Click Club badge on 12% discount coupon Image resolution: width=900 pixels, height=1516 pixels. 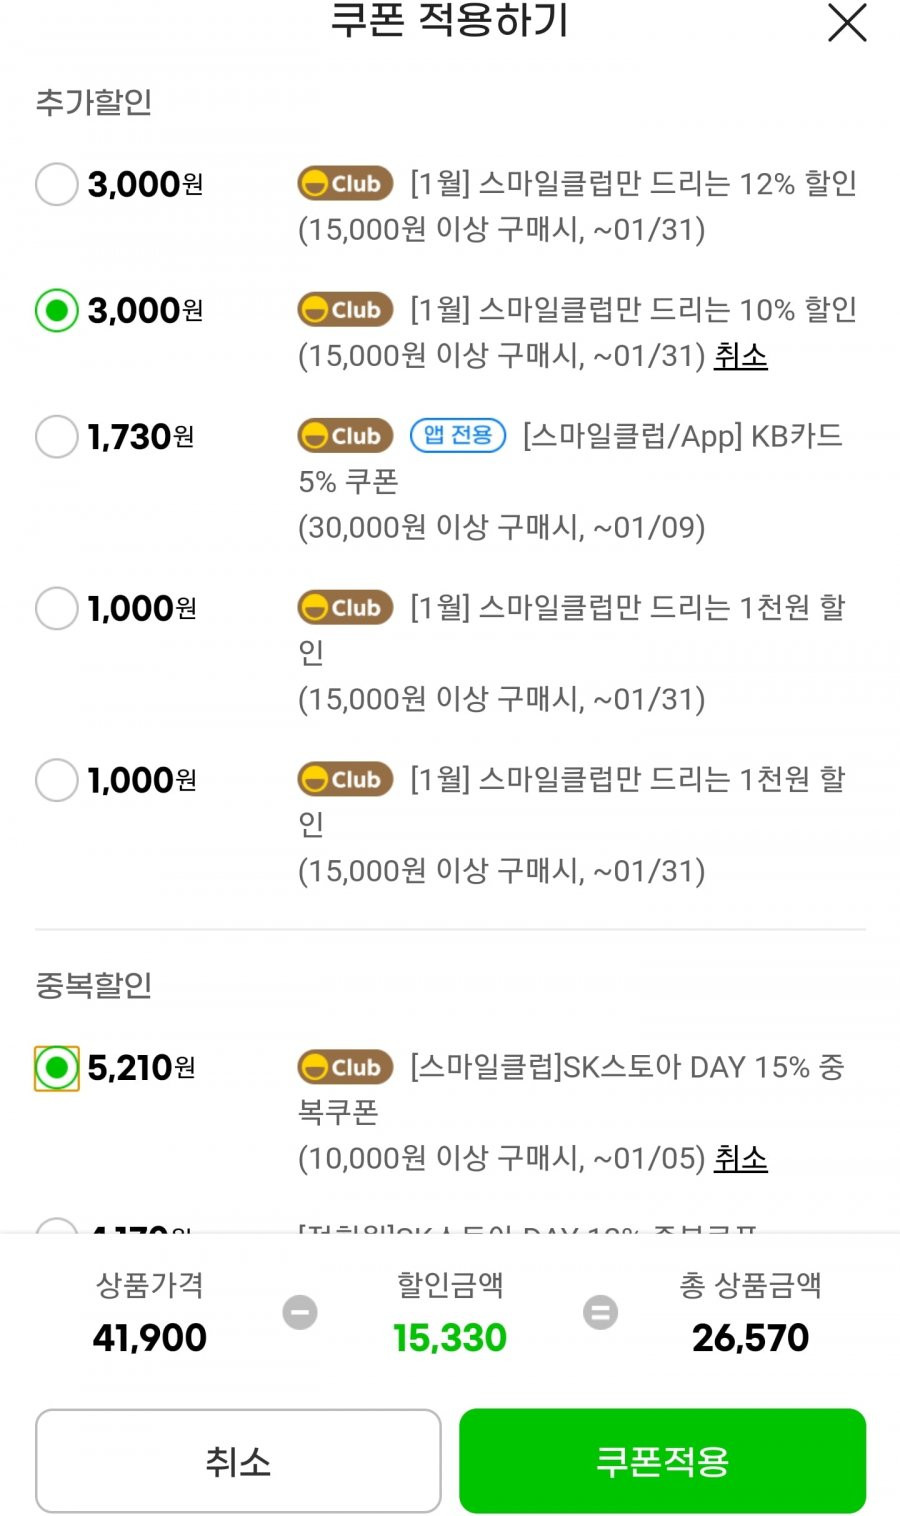pyautogui.click(x=345, y=183)
